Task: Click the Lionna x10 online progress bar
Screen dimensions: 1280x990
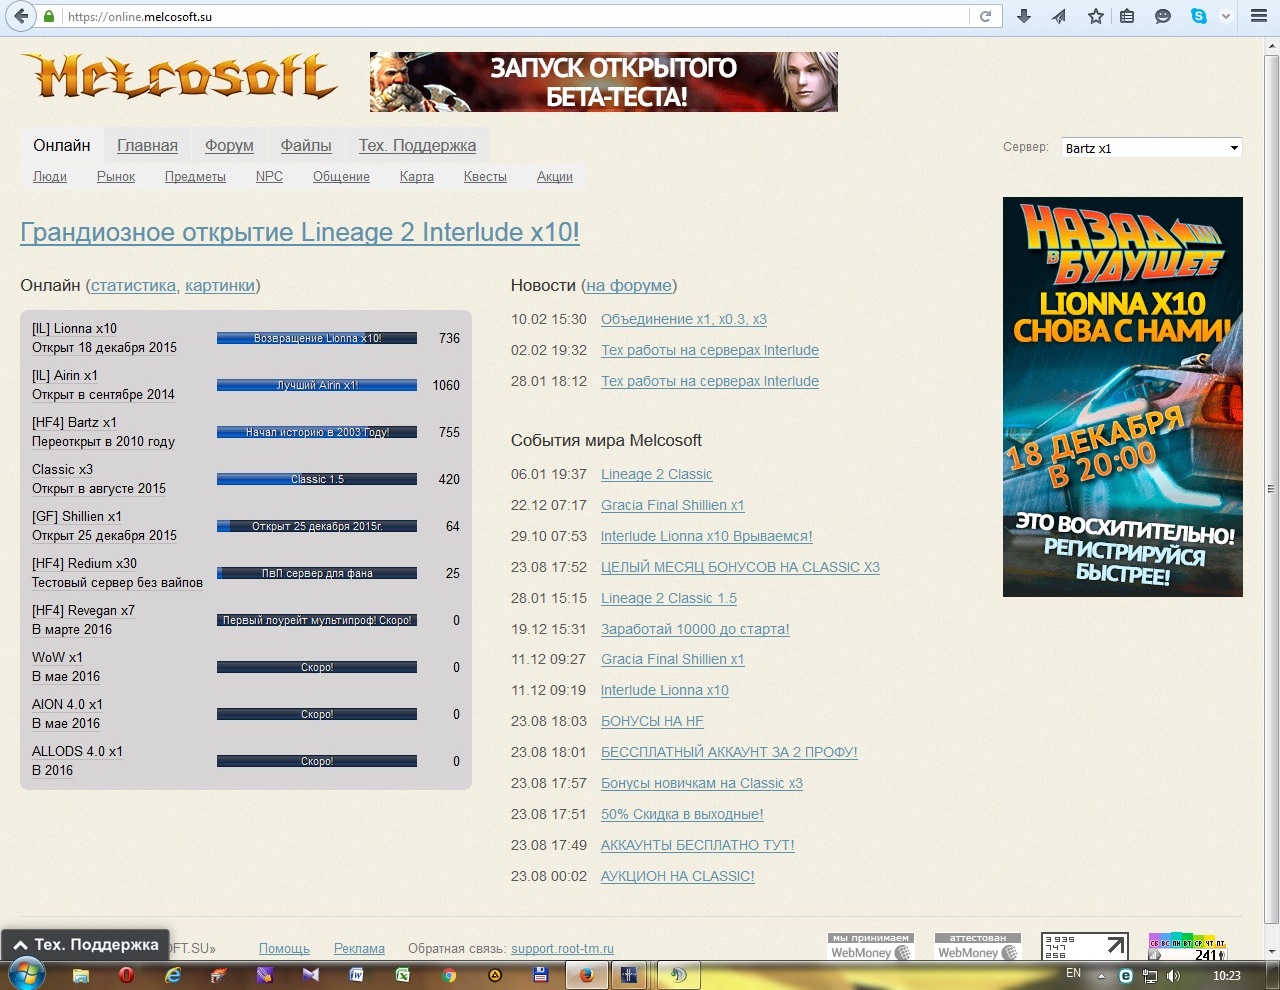Action: [317, 338]
